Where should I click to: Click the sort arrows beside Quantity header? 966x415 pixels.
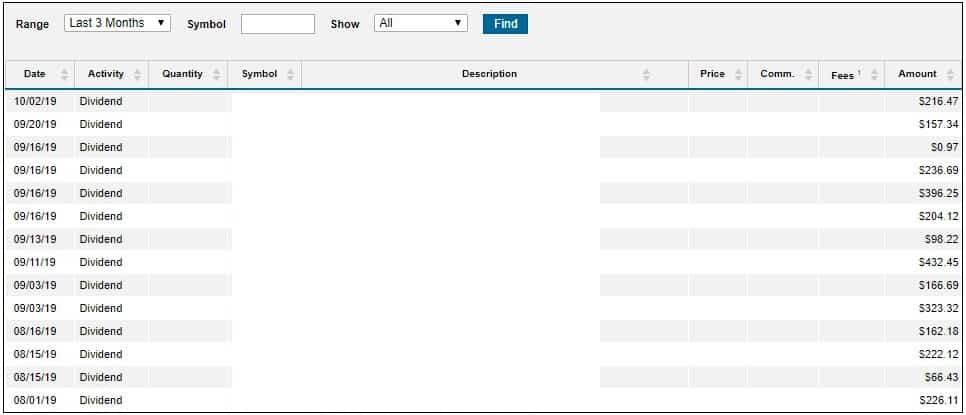pyautogui.click(x=217, y=75)
